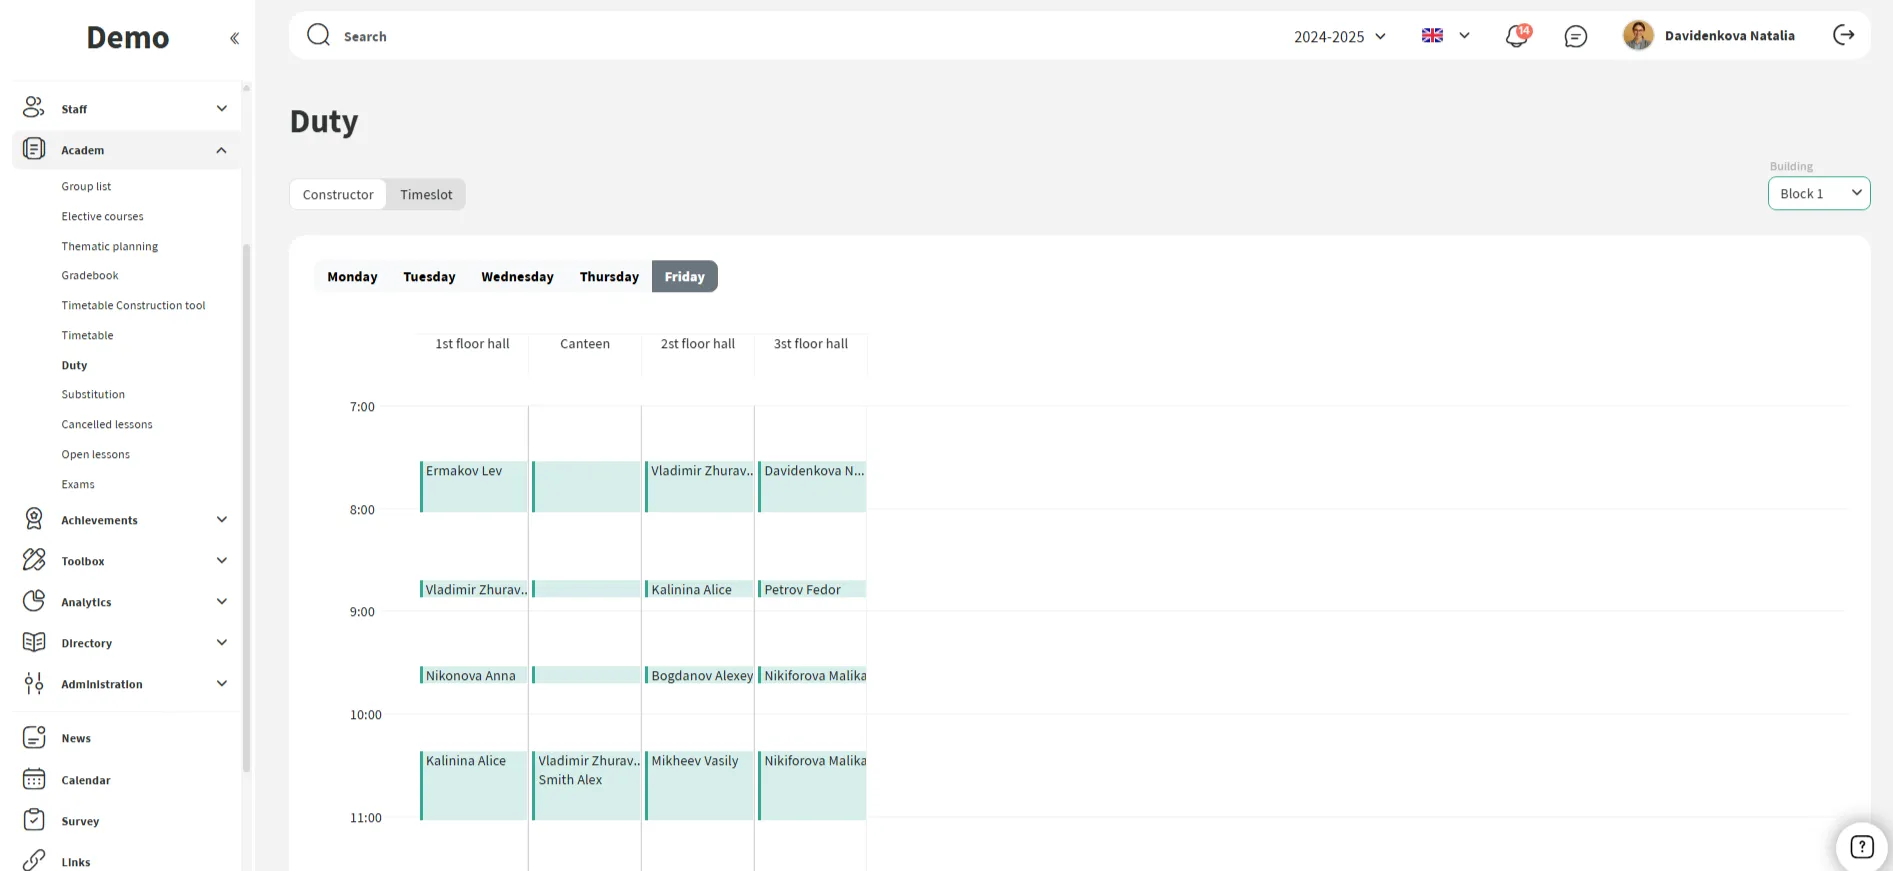
Task: Click the Survey sidebar icon
Action: (34, 820)
